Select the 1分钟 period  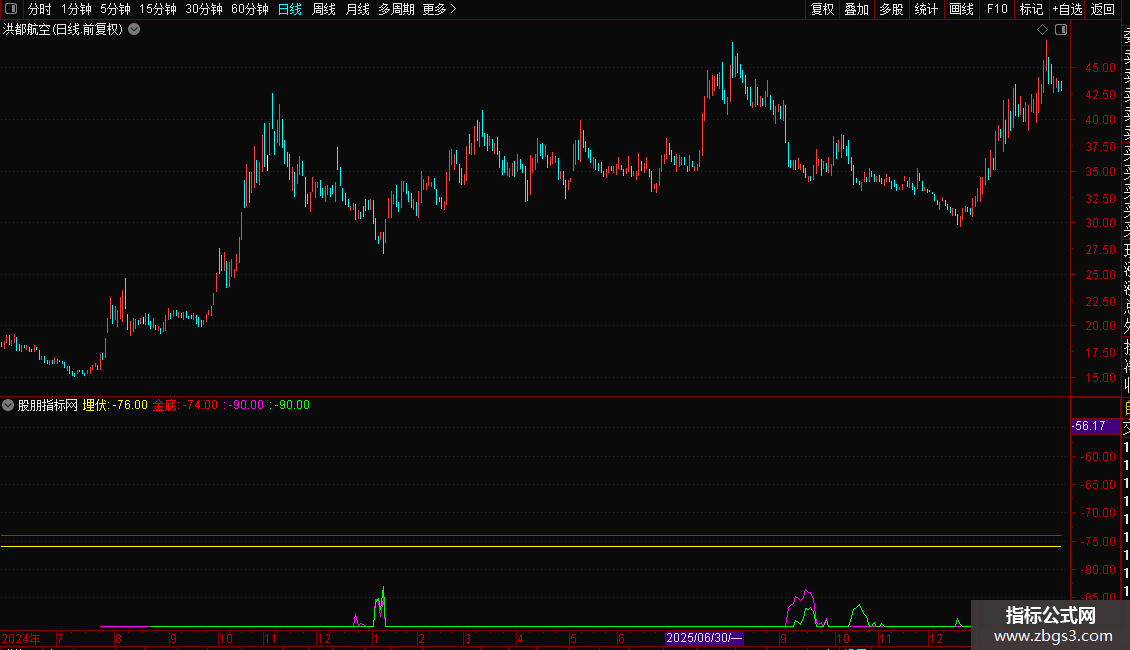(76, 9)
